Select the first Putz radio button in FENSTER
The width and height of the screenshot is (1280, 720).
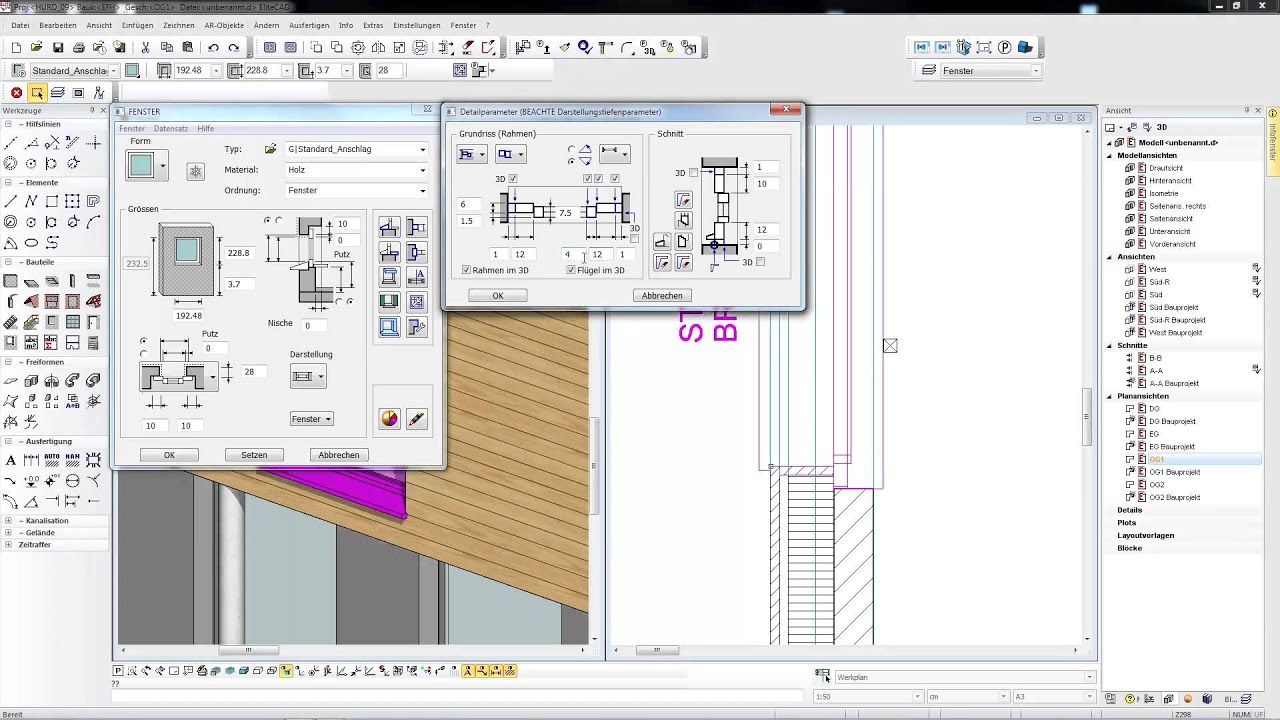point(144,342)
